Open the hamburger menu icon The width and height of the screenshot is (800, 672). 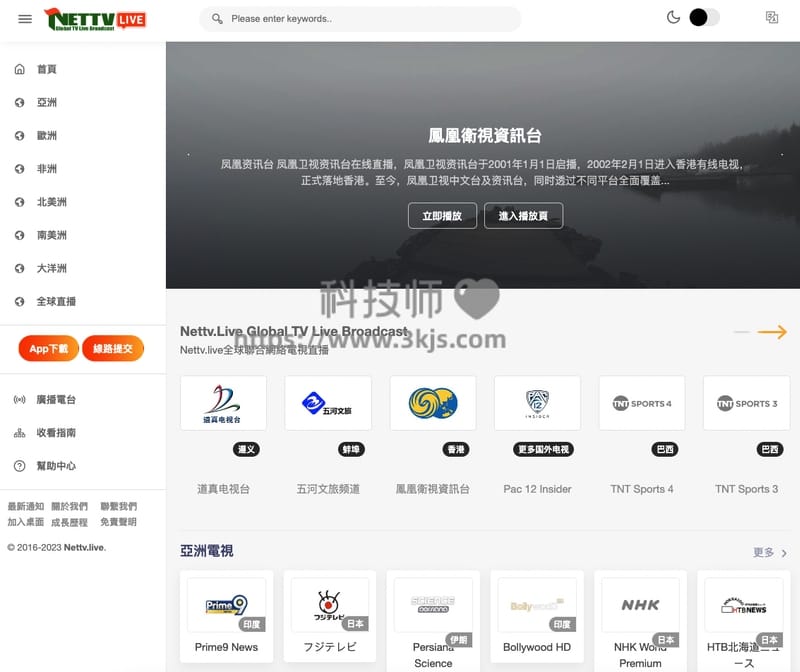point(25,19)
